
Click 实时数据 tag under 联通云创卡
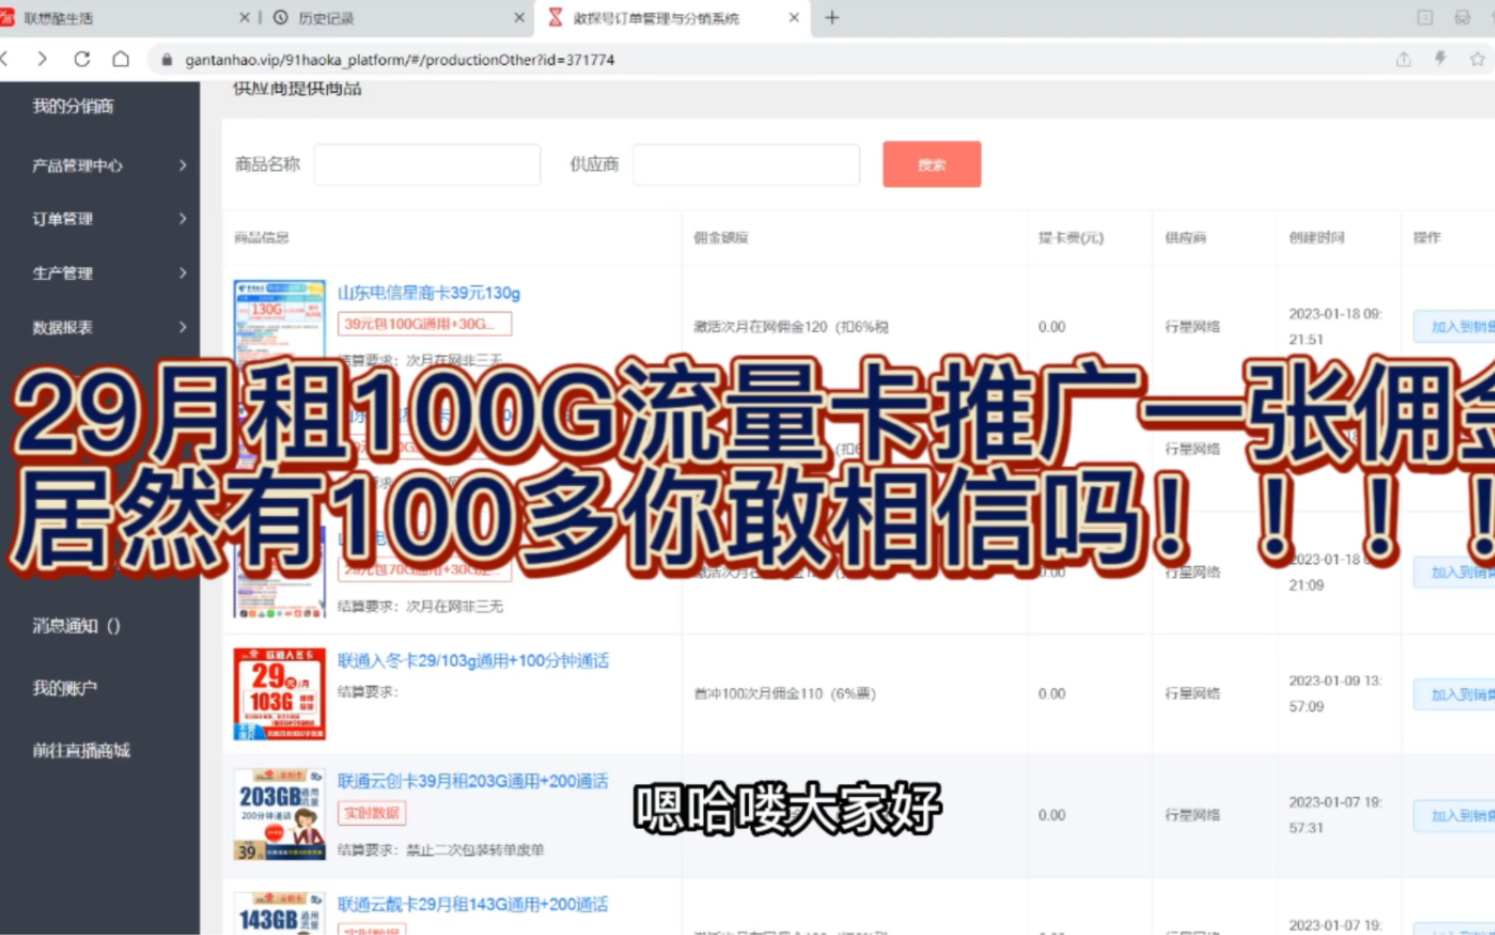(371, 813)
